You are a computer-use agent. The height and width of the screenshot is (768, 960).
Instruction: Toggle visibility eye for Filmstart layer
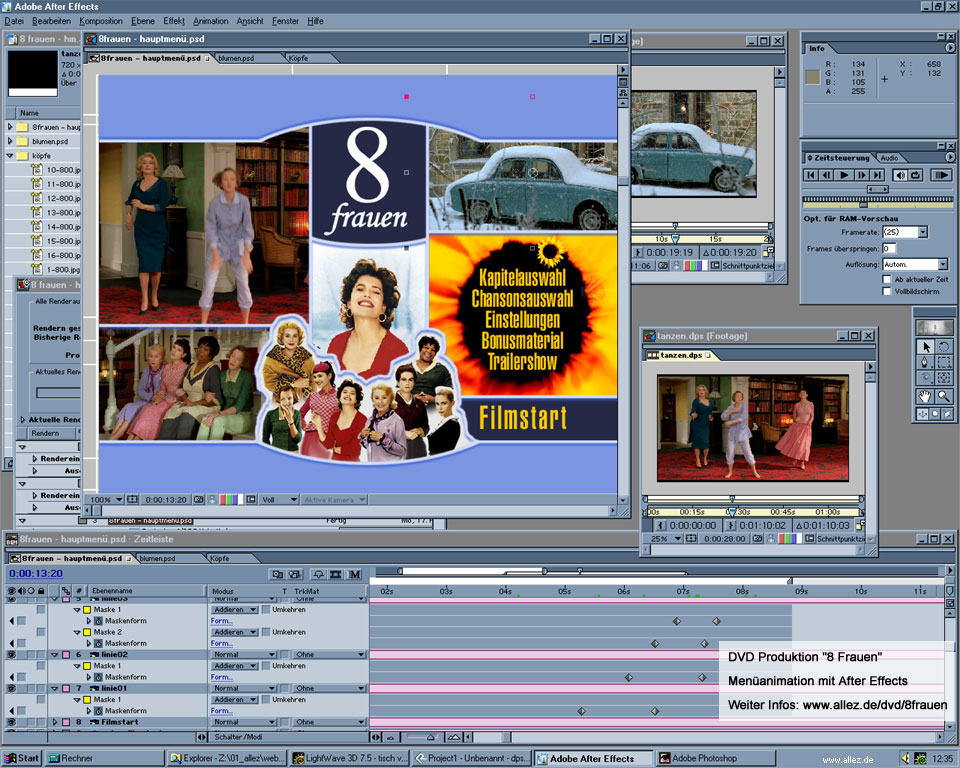pyautogui.click(x=11, y=722)
